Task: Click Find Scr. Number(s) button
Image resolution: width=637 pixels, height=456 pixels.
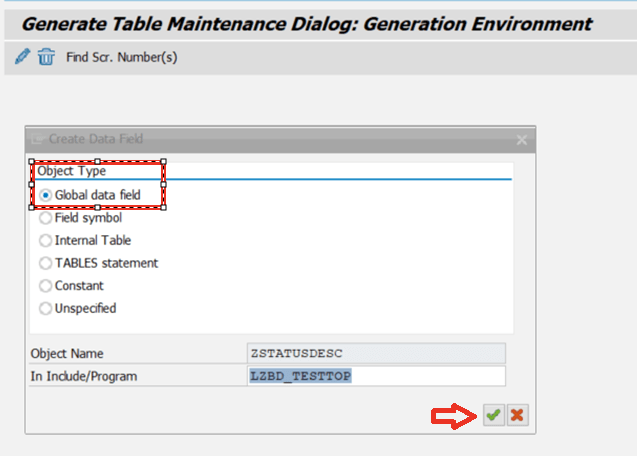Action: [x=121, y=57]
